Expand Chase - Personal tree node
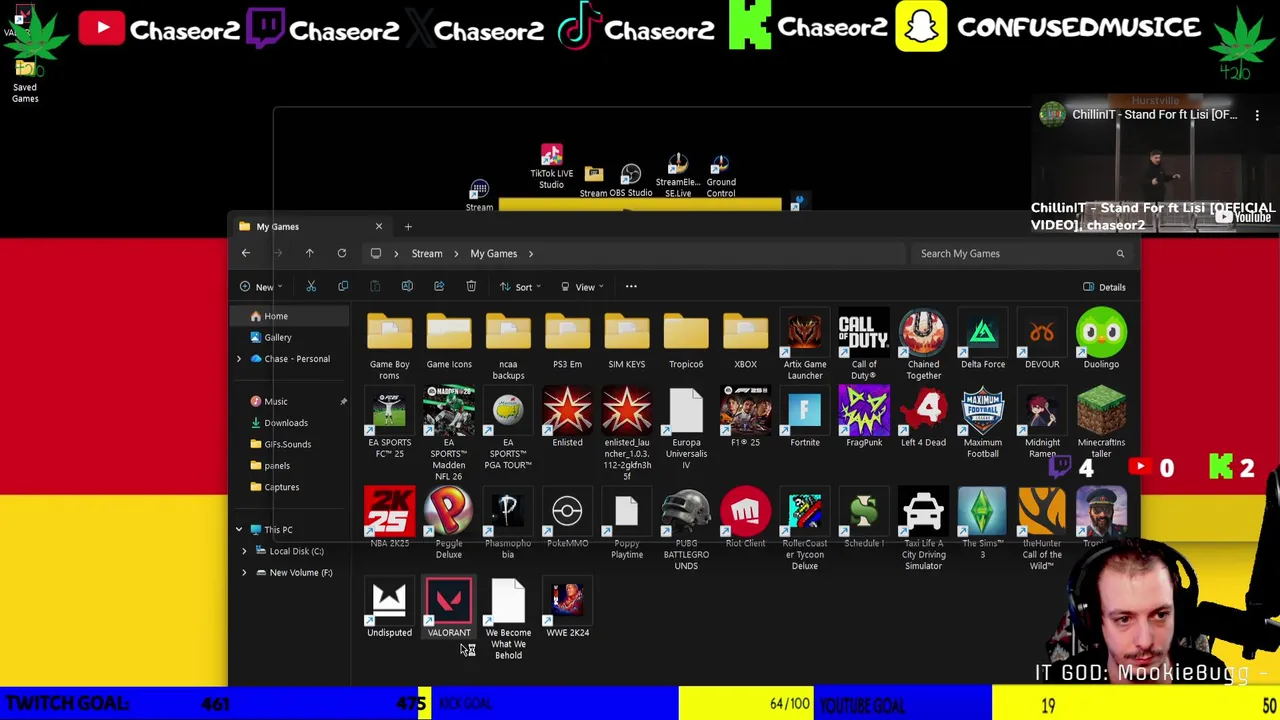 click(238, 359)
